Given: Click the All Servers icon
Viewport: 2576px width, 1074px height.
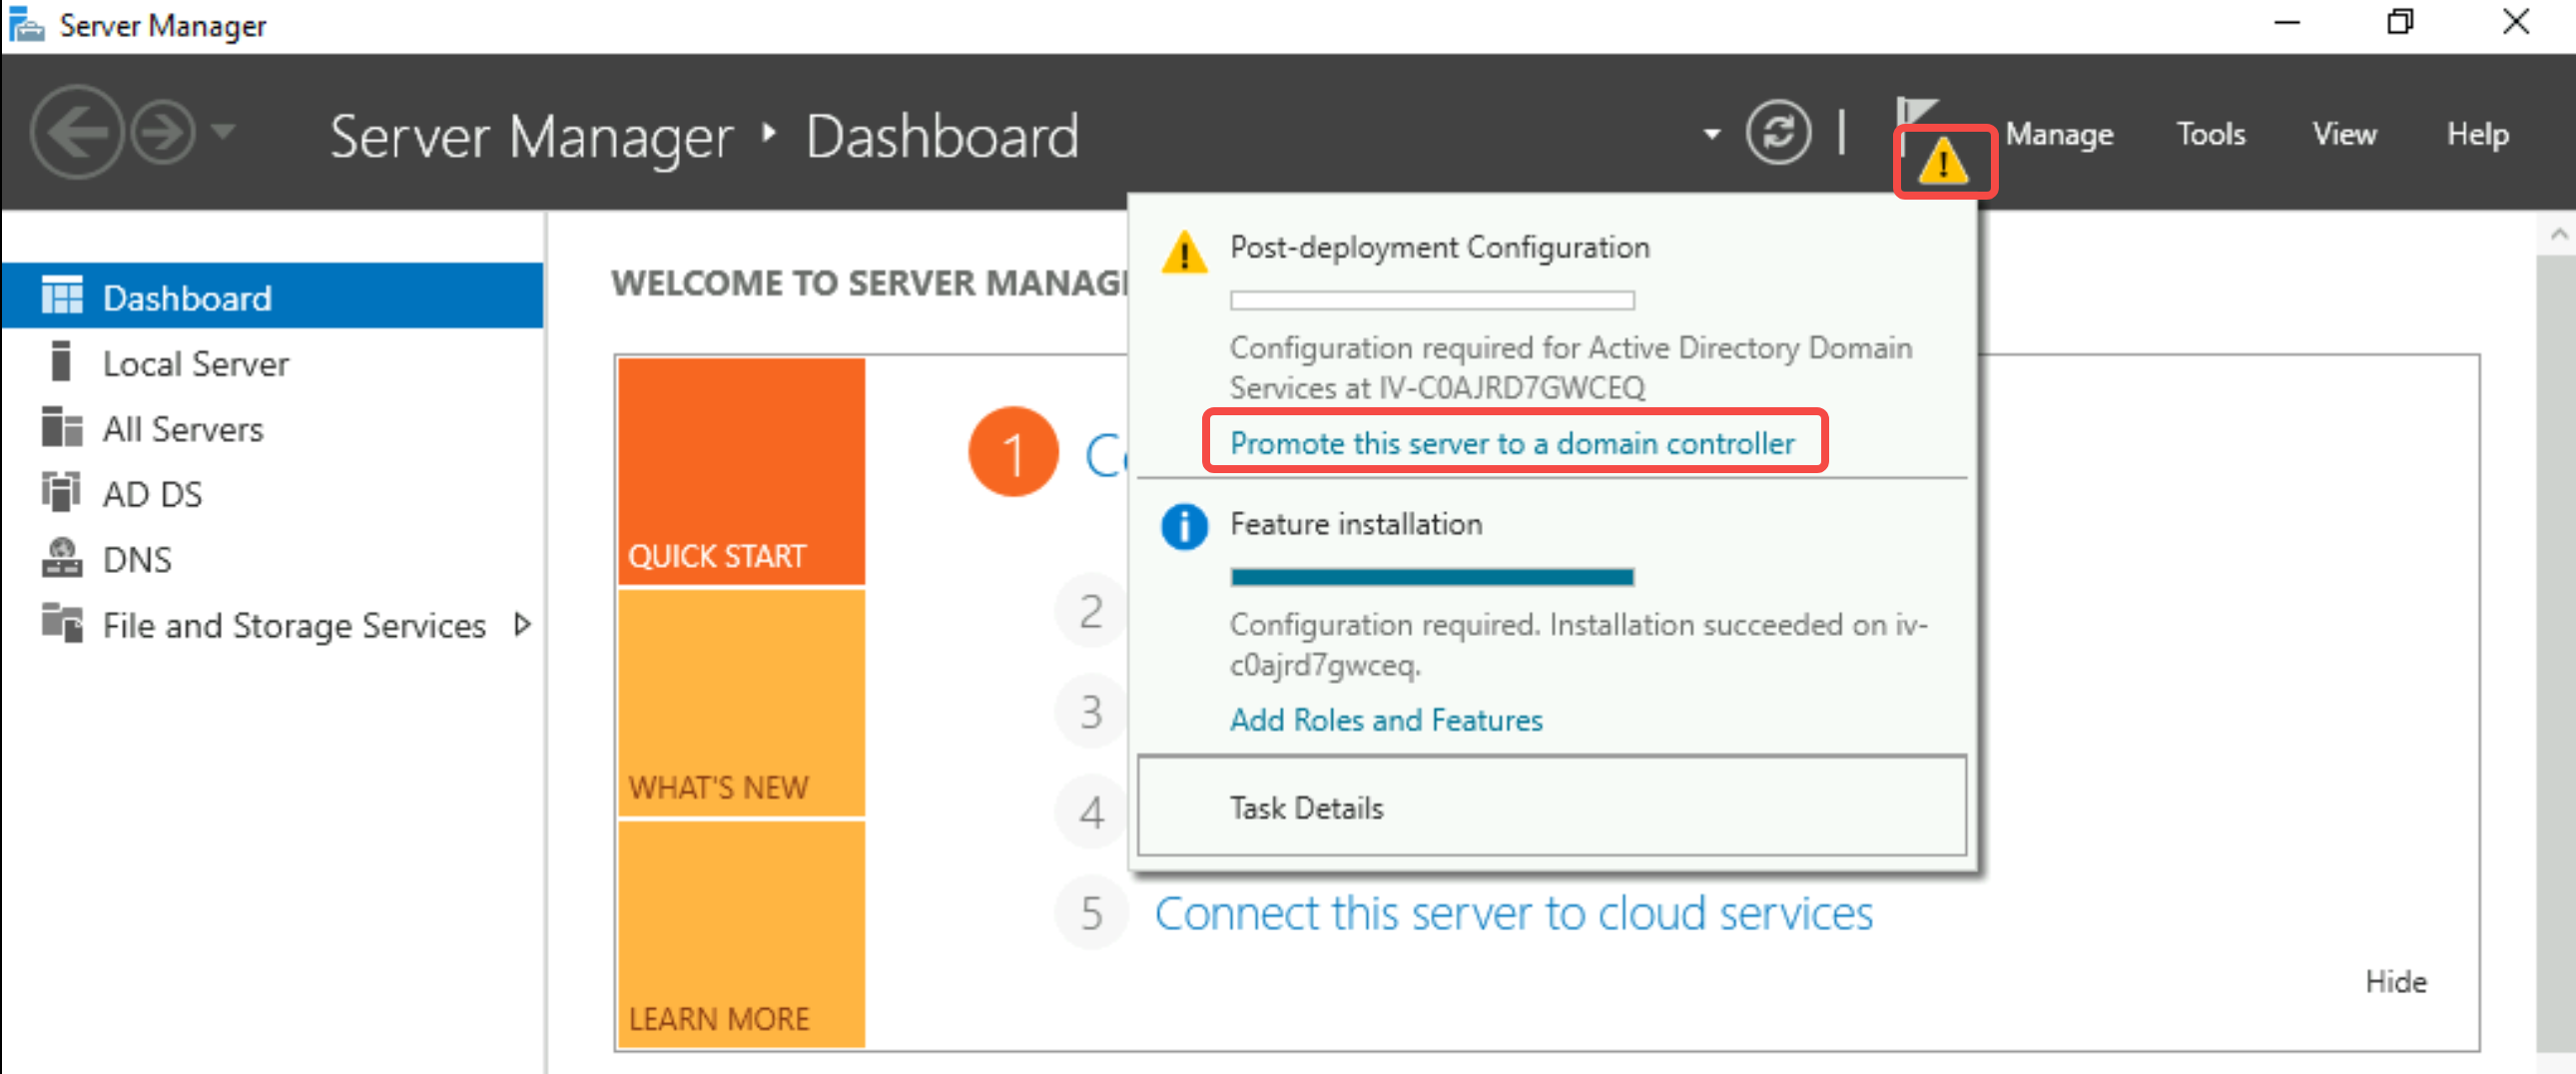Looking at the screenshot, I should [62, 427].
